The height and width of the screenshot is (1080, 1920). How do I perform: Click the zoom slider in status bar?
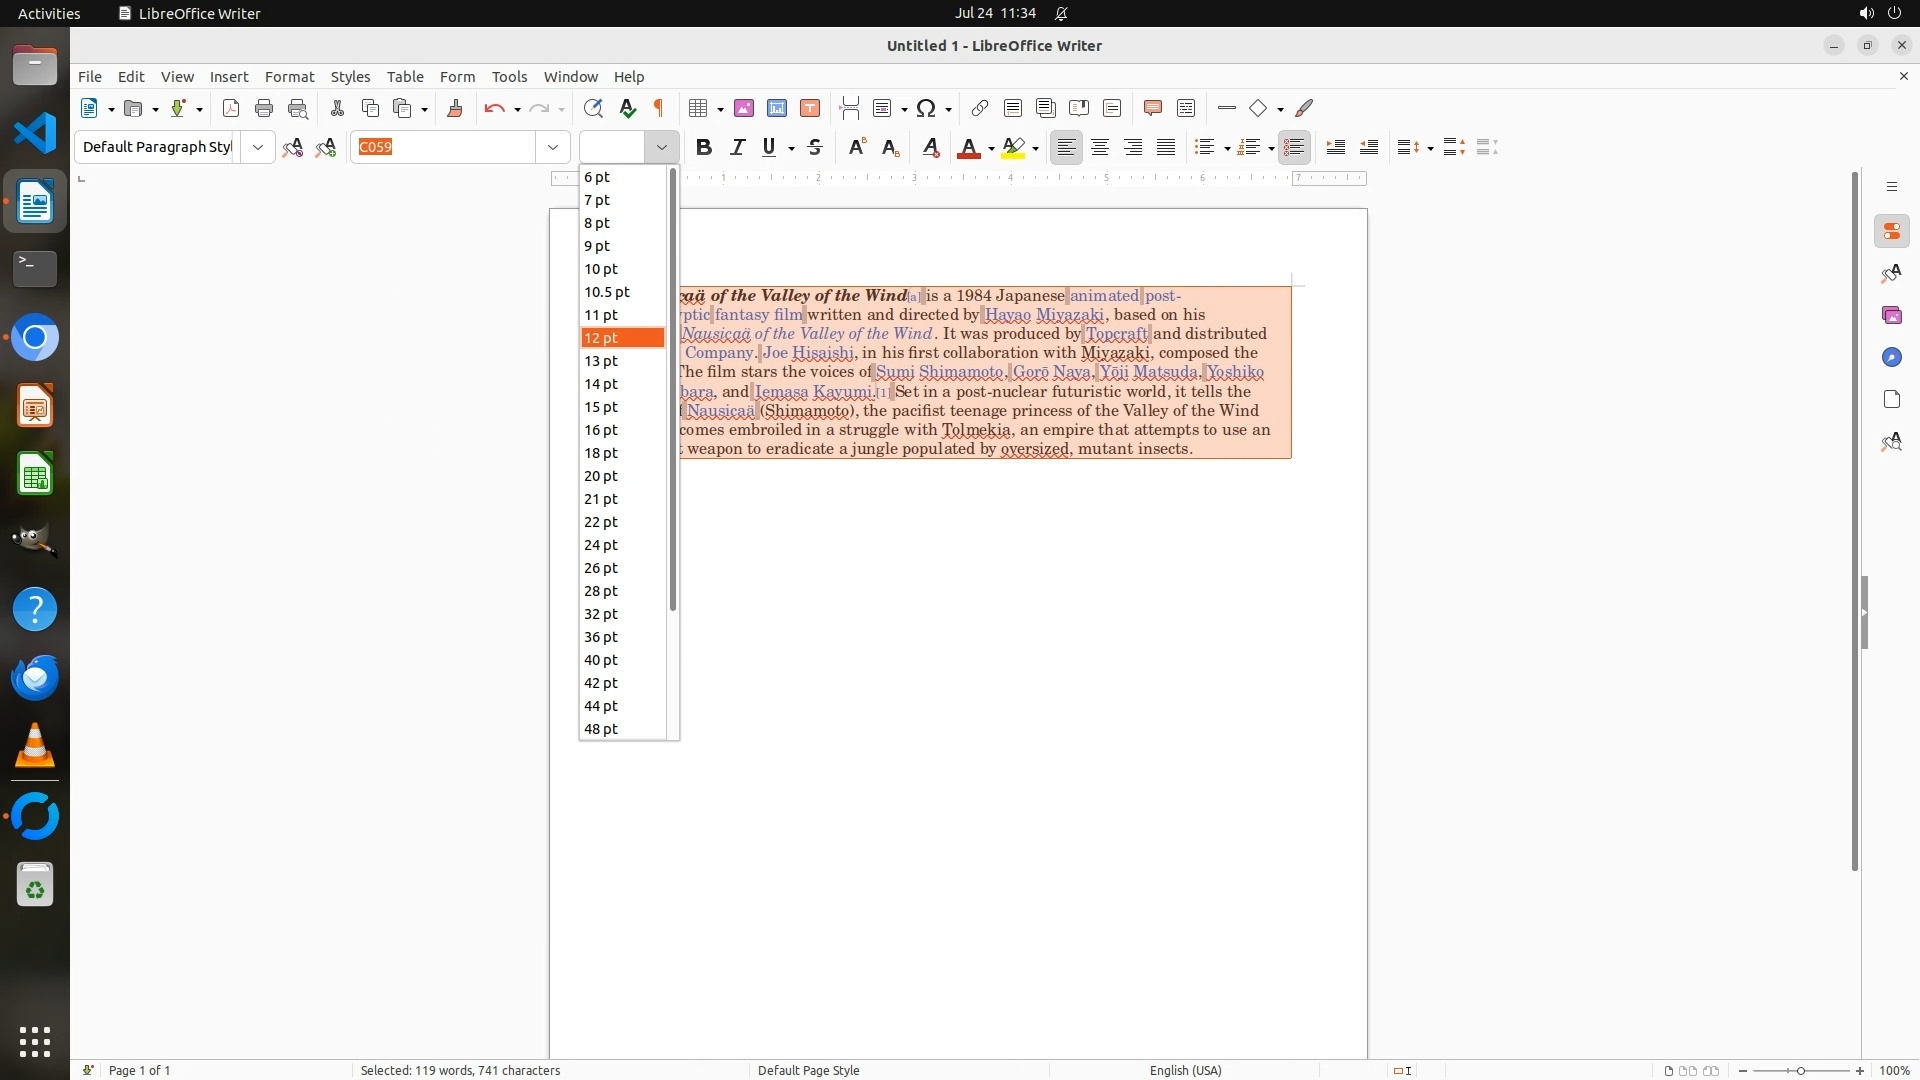pos(1800,1070)
